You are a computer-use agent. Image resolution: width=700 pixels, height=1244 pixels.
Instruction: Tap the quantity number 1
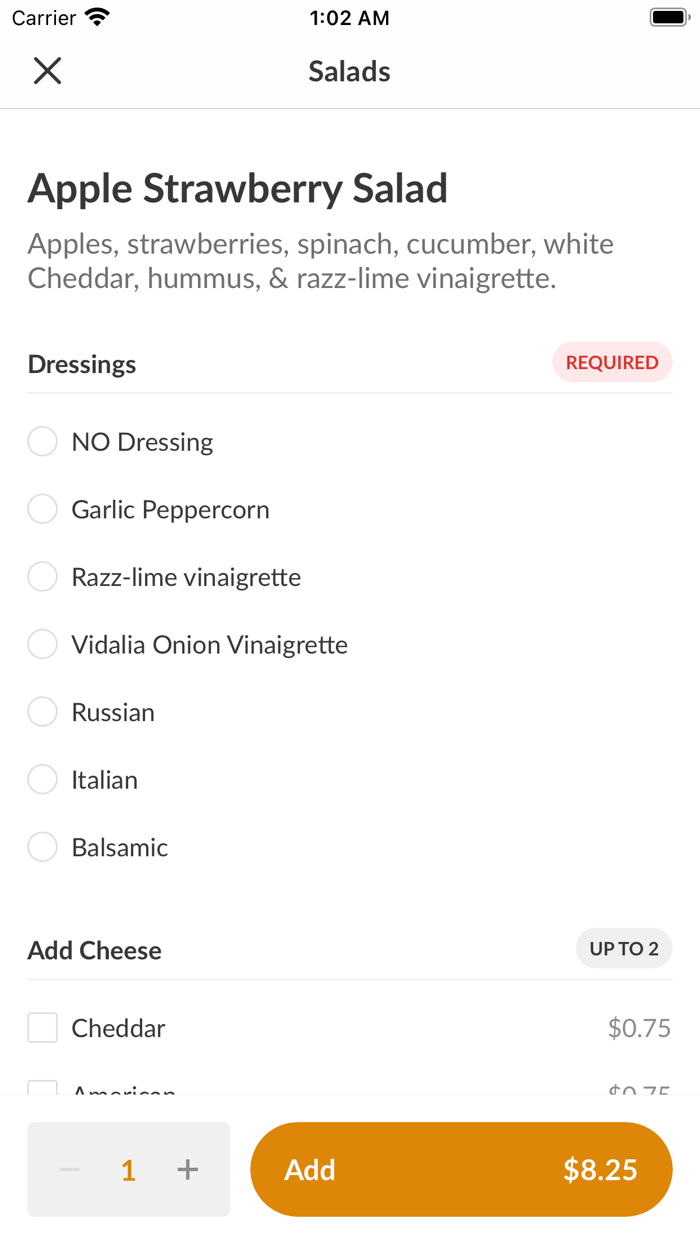(128, 1170)
